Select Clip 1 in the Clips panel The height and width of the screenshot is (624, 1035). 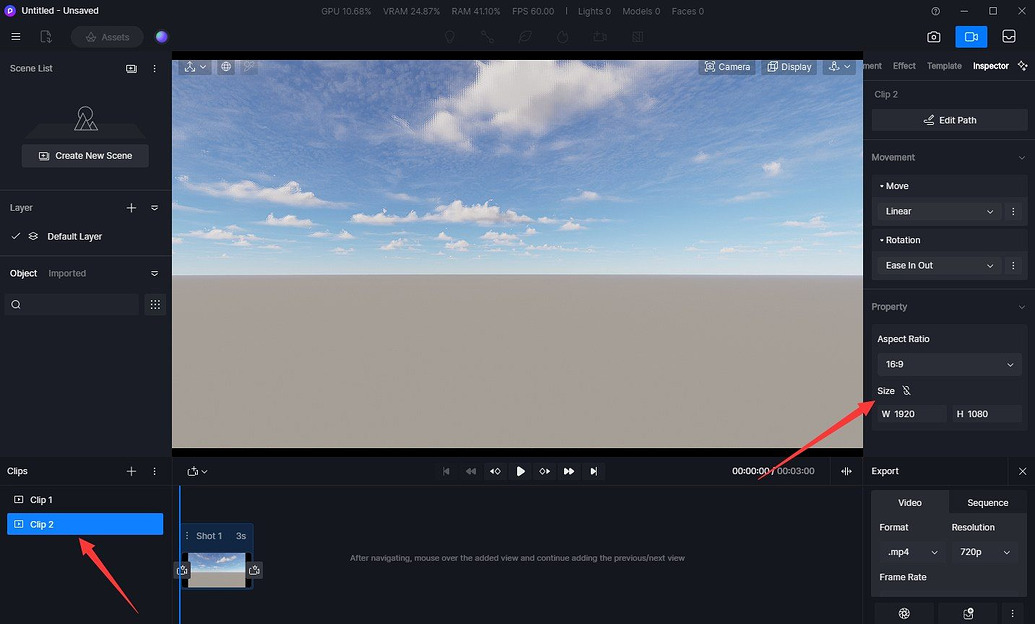(x=42, y=499)
